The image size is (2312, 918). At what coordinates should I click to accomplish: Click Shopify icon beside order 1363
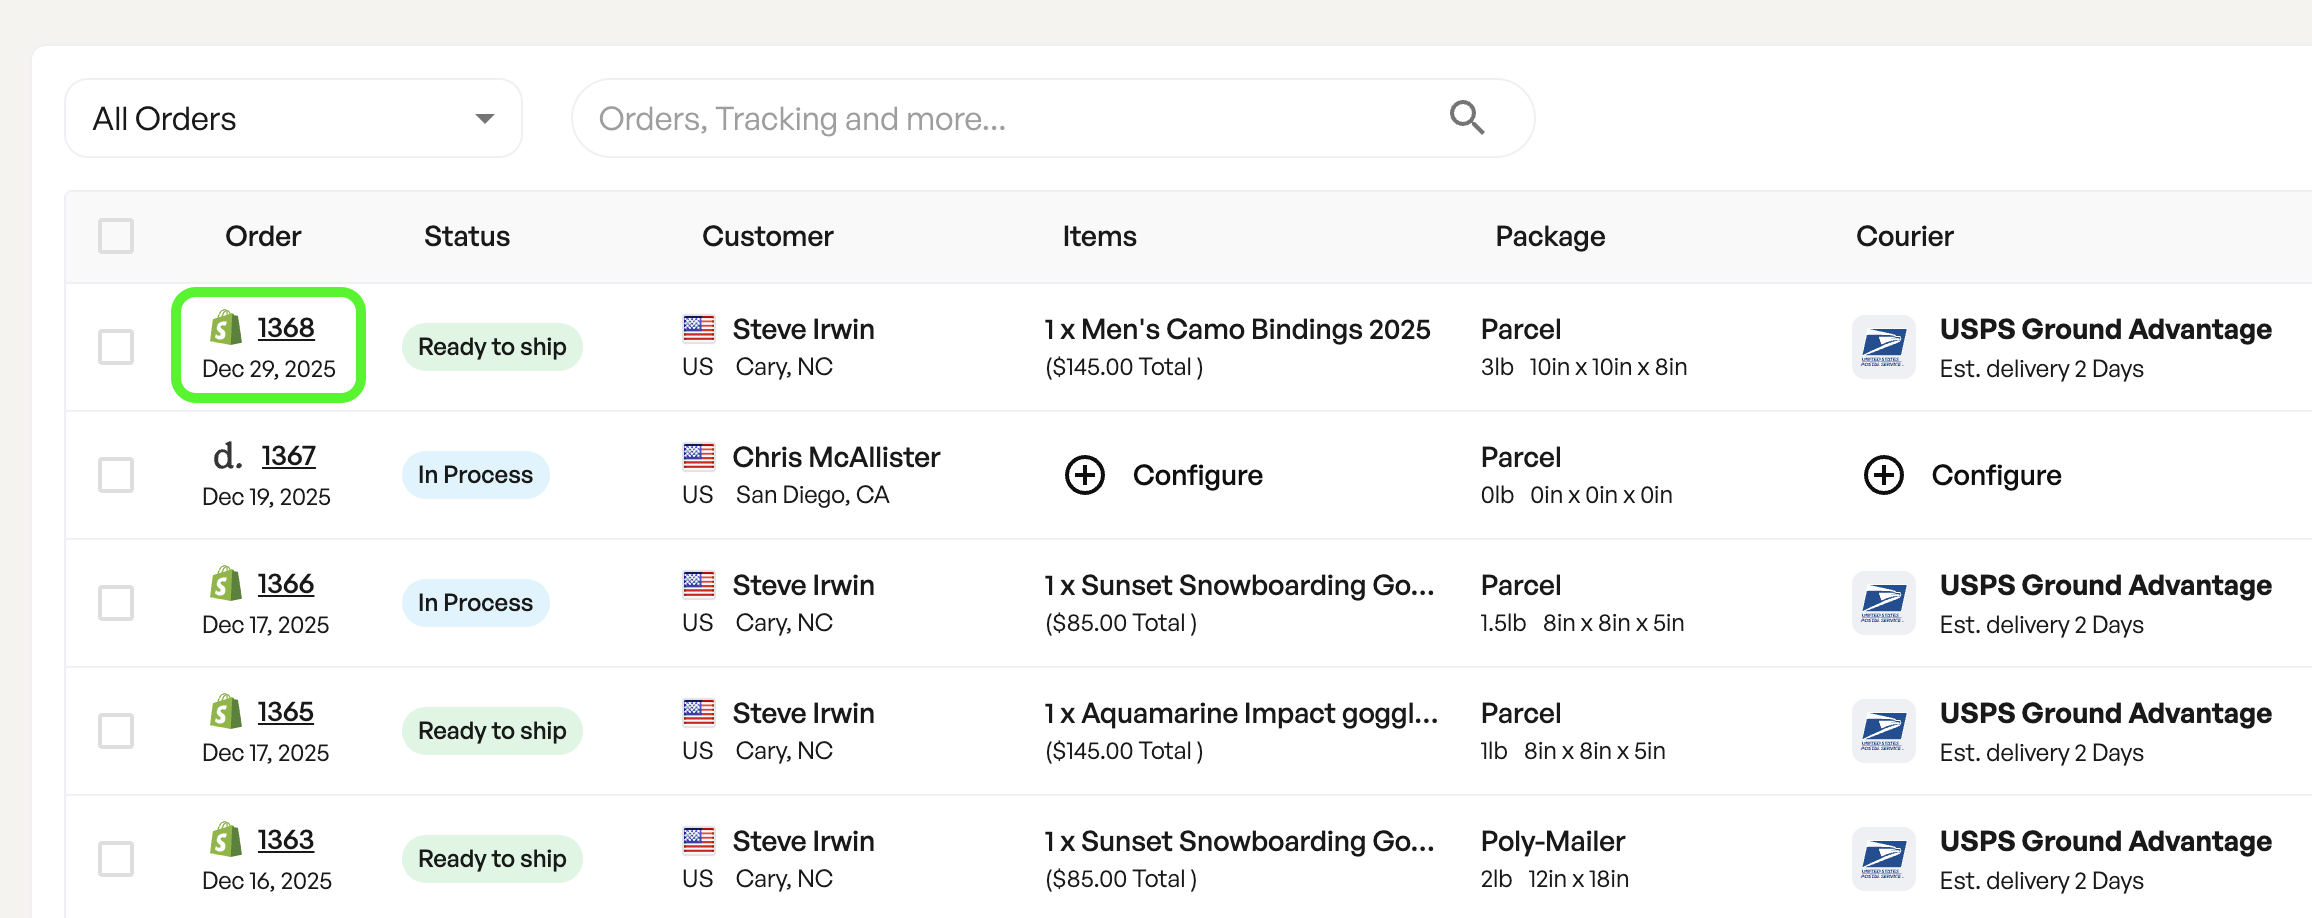pyautogui.click(x=226, y=839)
